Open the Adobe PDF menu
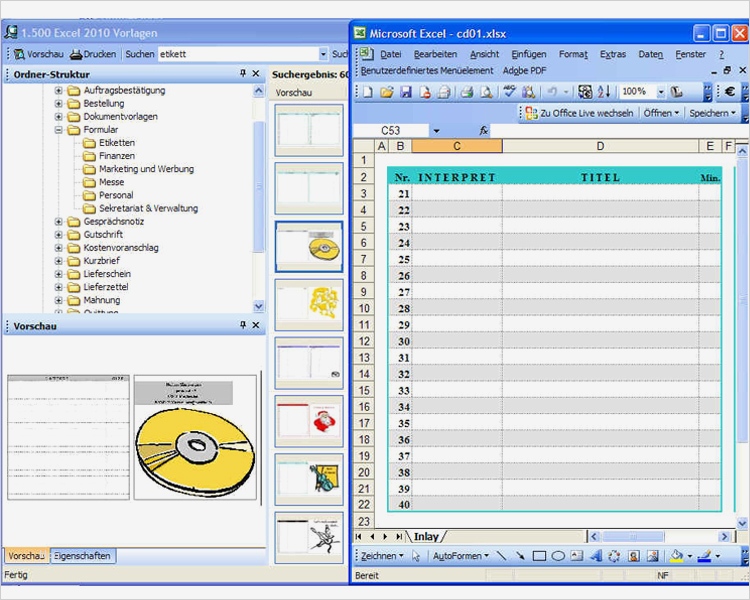Screen dimensions: 750x600 click(524, 70)
